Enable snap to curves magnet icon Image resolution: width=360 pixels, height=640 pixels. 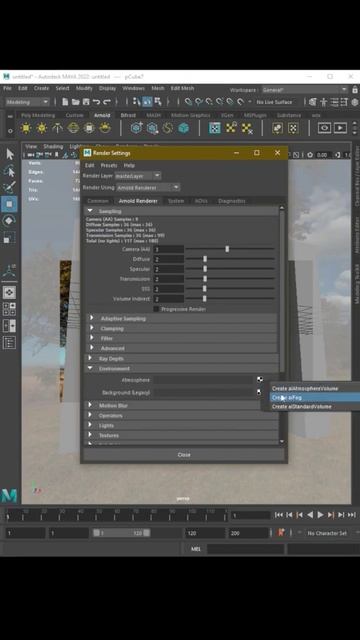tap(199, 102)
